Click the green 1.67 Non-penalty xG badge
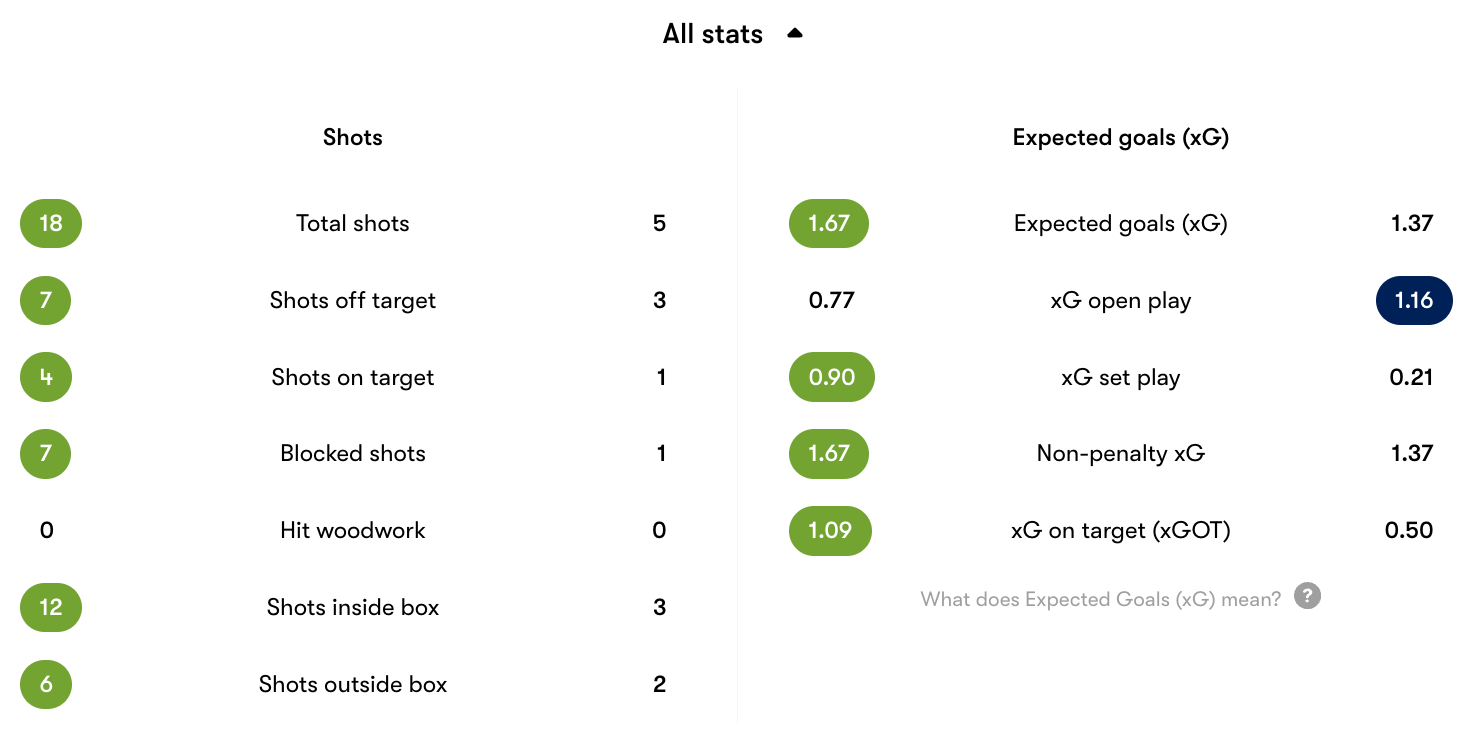The height and width of the screenshot is (754, 1468). (x=829, y=453)
